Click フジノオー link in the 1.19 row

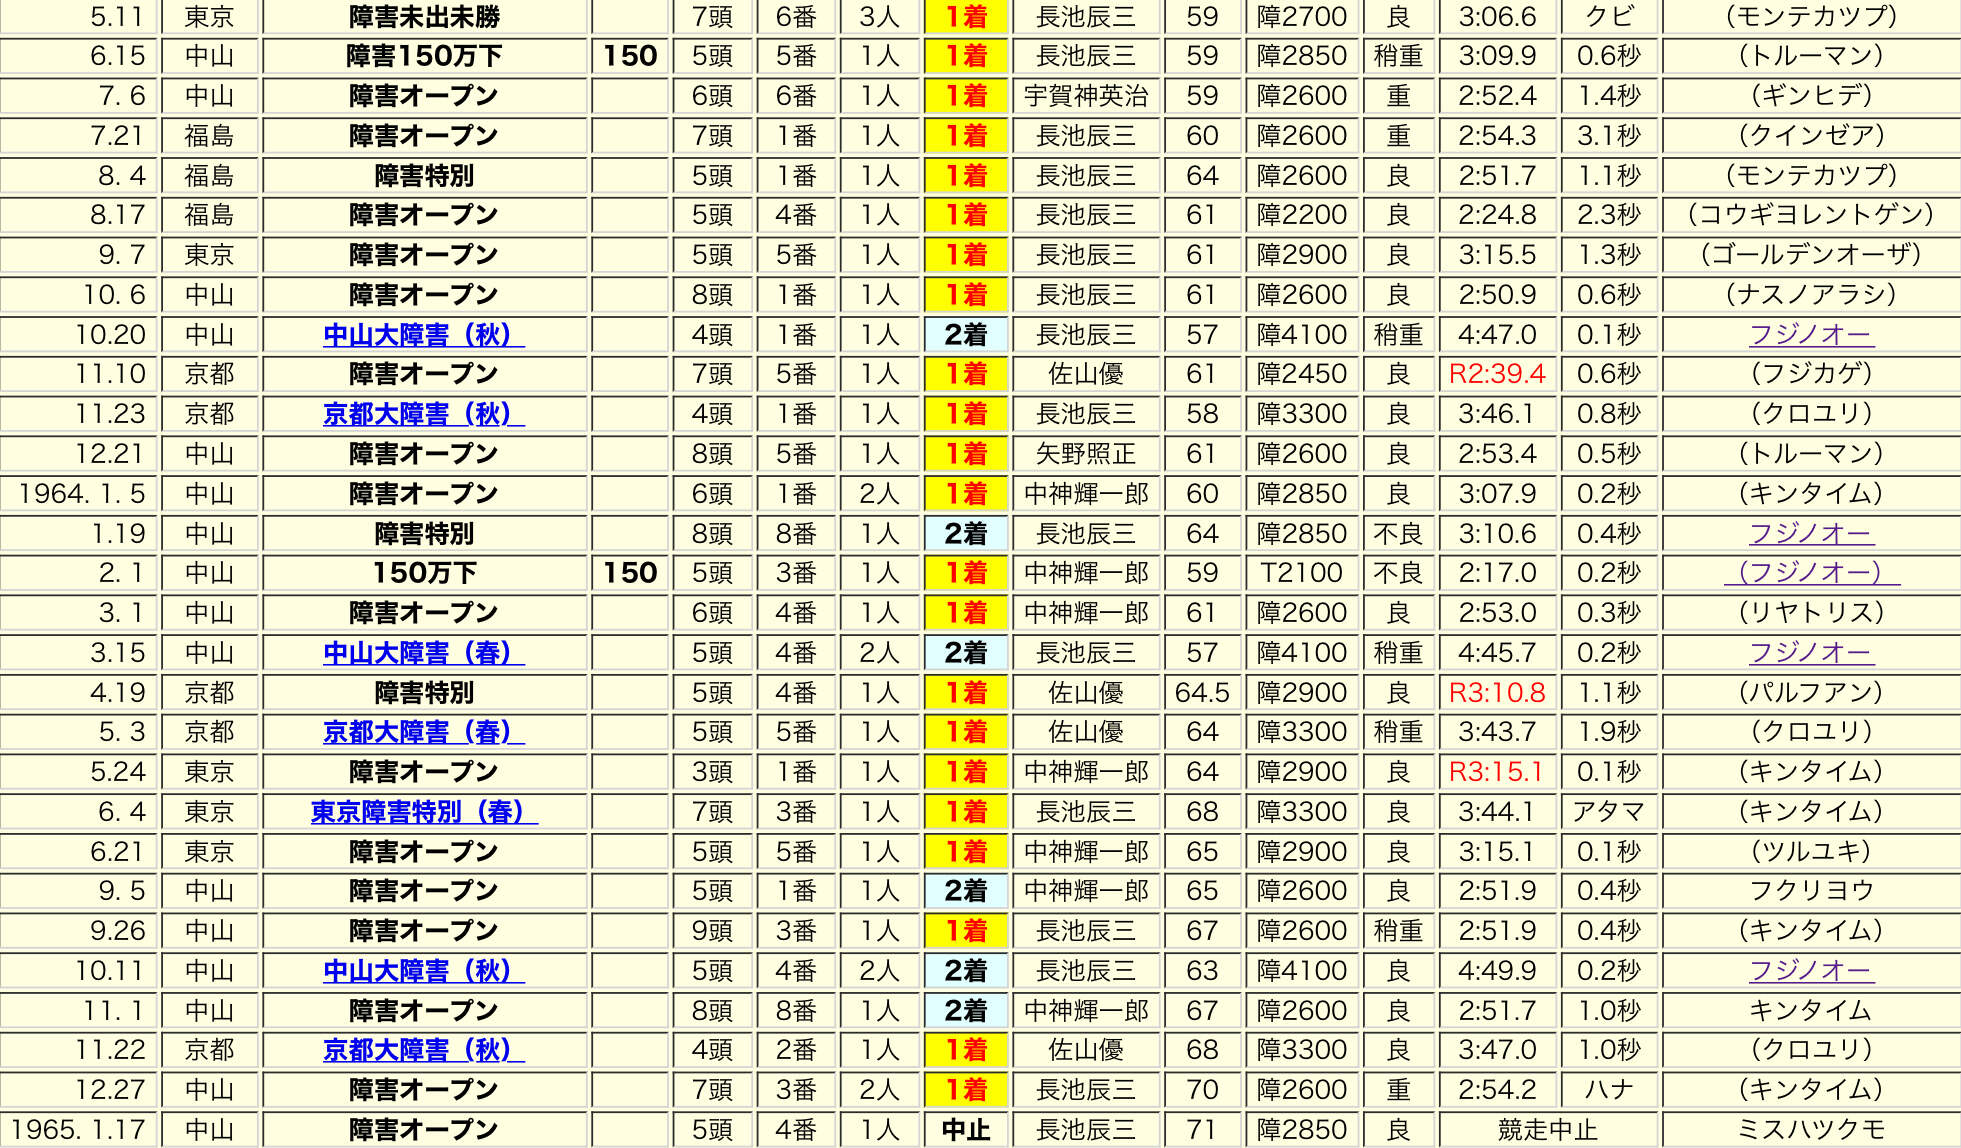pos(1811,533)
